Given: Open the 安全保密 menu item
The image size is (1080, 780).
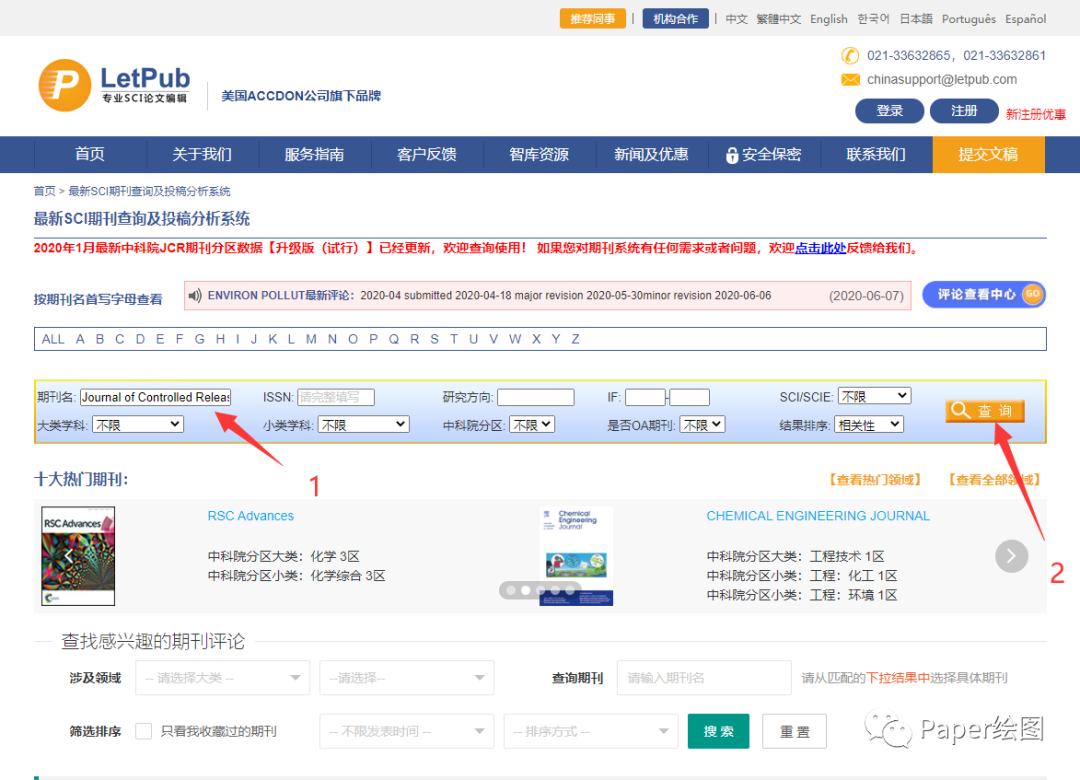Looking at the screenshot, I should (x=764, y=154).
